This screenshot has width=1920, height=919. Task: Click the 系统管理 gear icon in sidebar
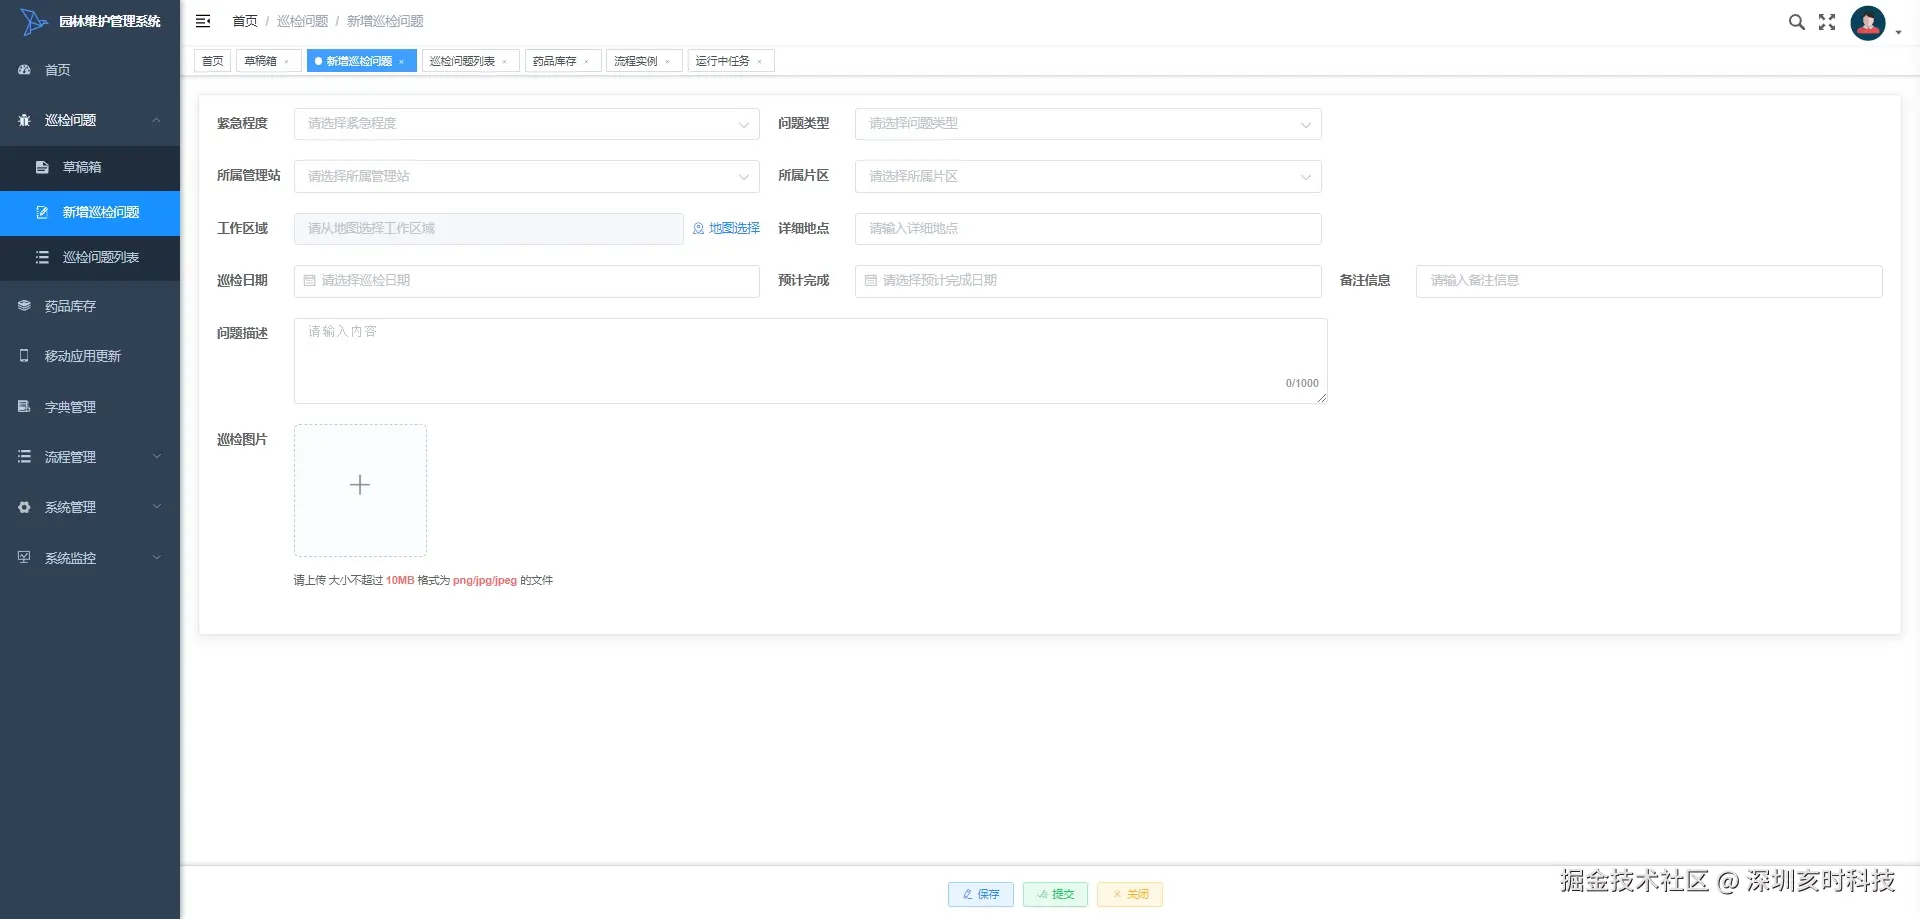pyautogui.click(x=24, y=507)
